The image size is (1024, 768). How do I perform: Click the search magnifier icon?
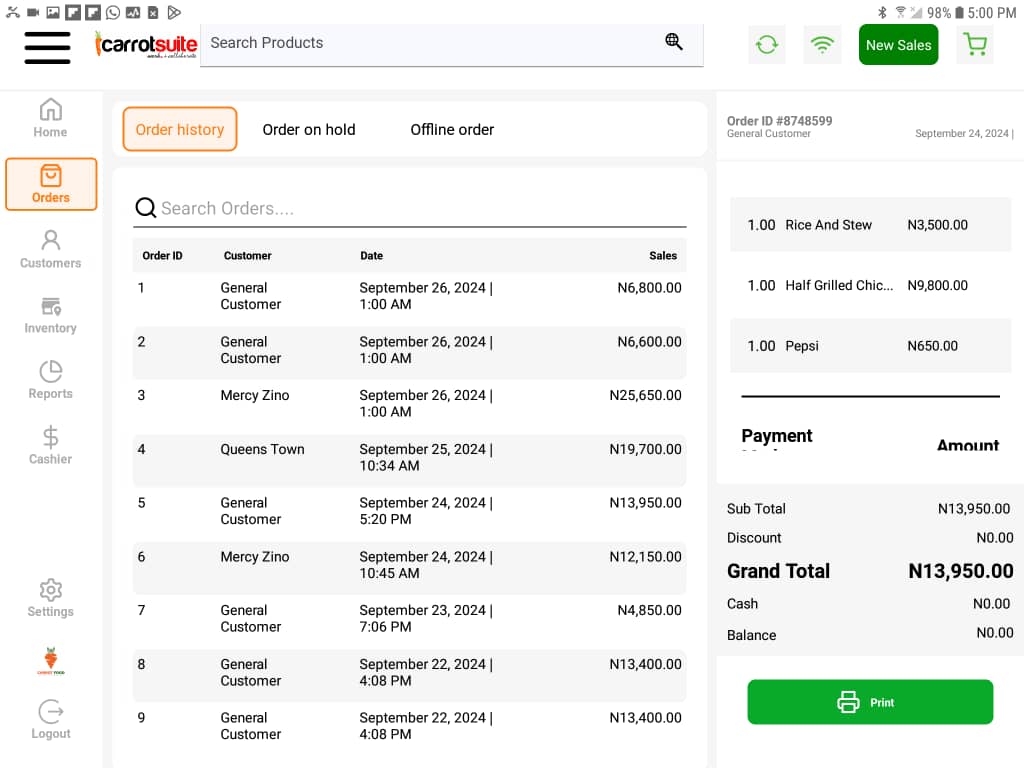pos(674,42)
